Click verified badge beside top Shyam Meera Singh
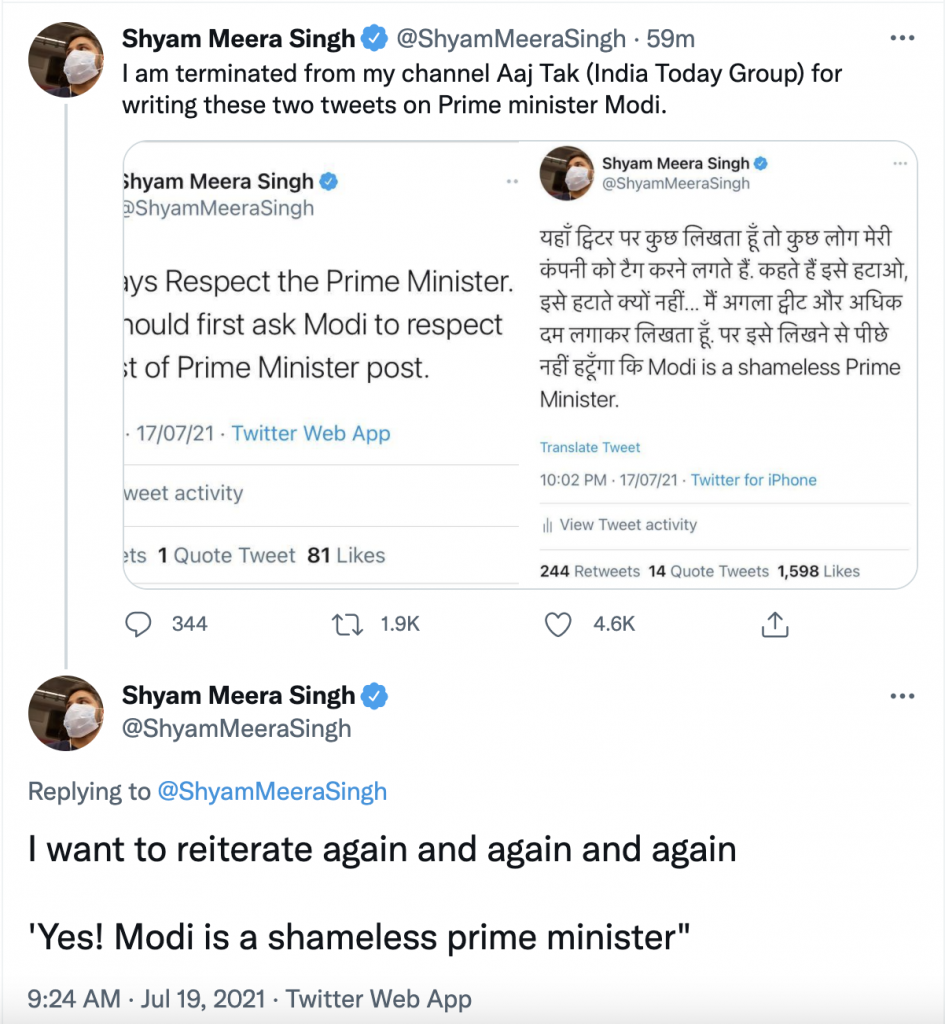Screen dimensions: 945x1024 375,40
